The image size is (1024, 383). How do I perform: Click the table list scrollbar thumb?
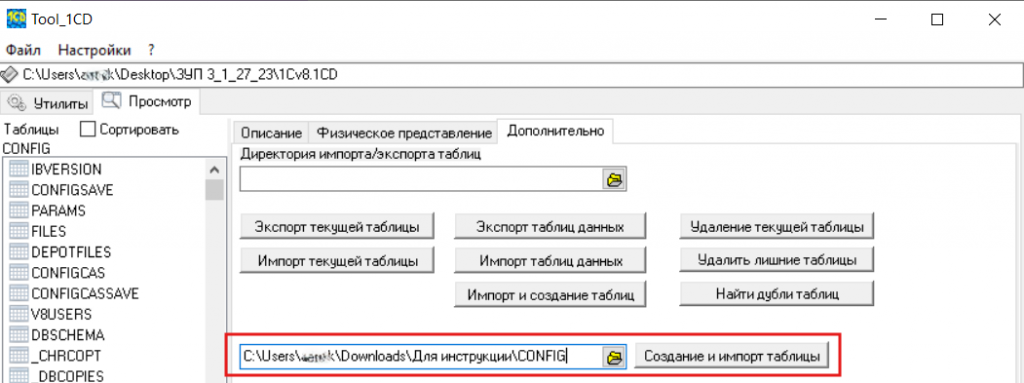coord(214,190)
